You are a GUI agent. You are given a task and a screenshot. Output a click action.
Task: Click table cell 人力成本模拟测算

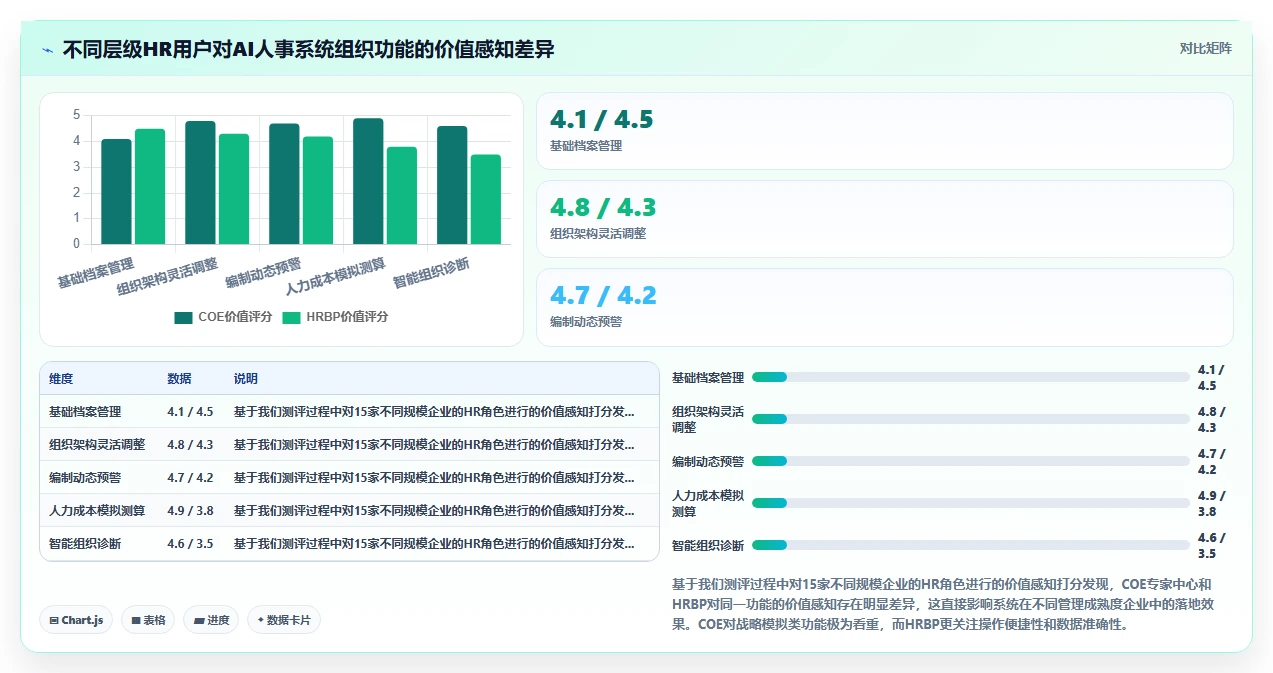[97, 511]
